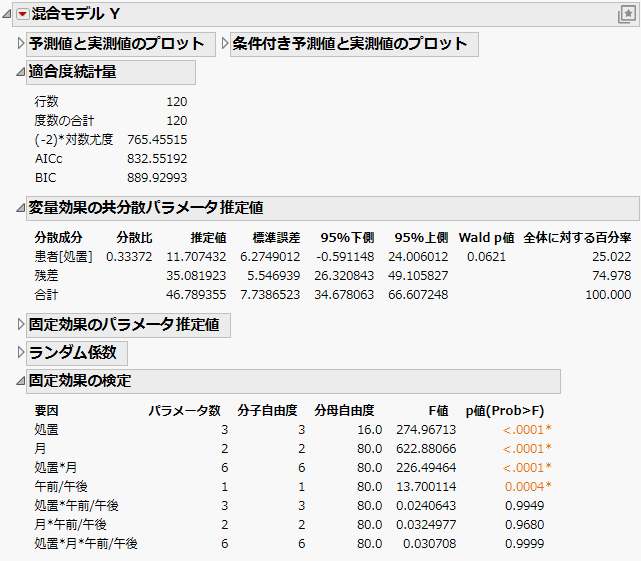Select the 行数 label
Screen dimensions: 641x561
pyautogui.click(x=47, y=101)
